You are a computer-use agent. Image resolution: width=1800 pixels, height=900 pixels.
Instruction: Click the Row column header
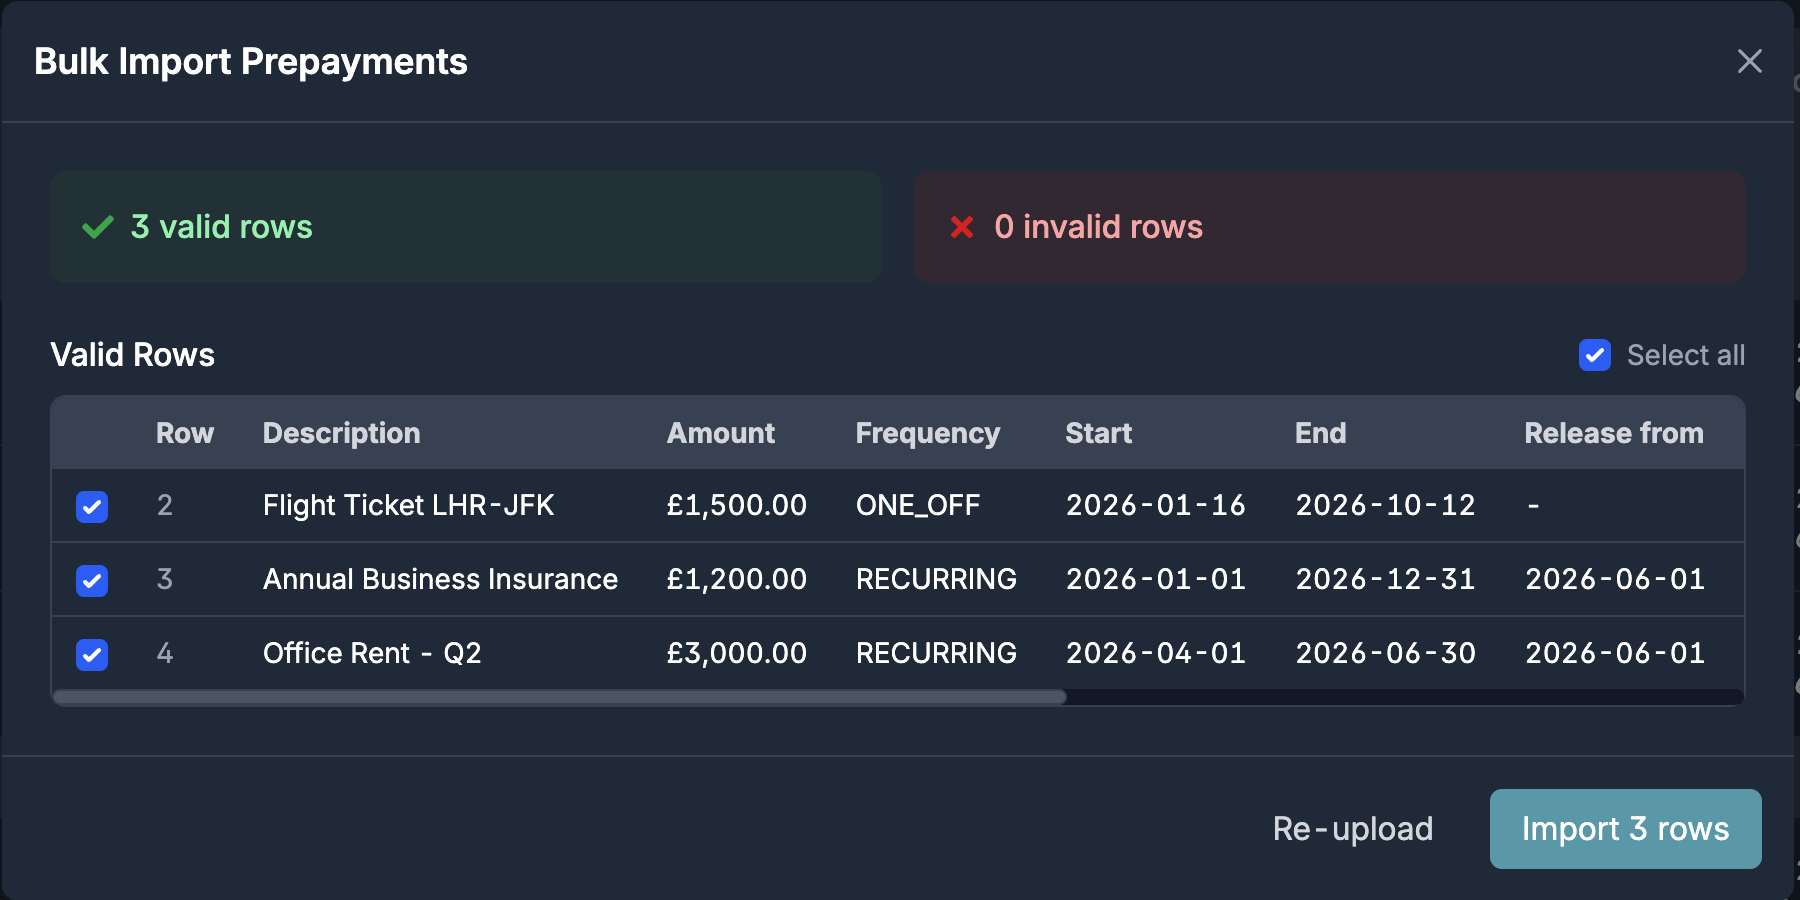185,433
